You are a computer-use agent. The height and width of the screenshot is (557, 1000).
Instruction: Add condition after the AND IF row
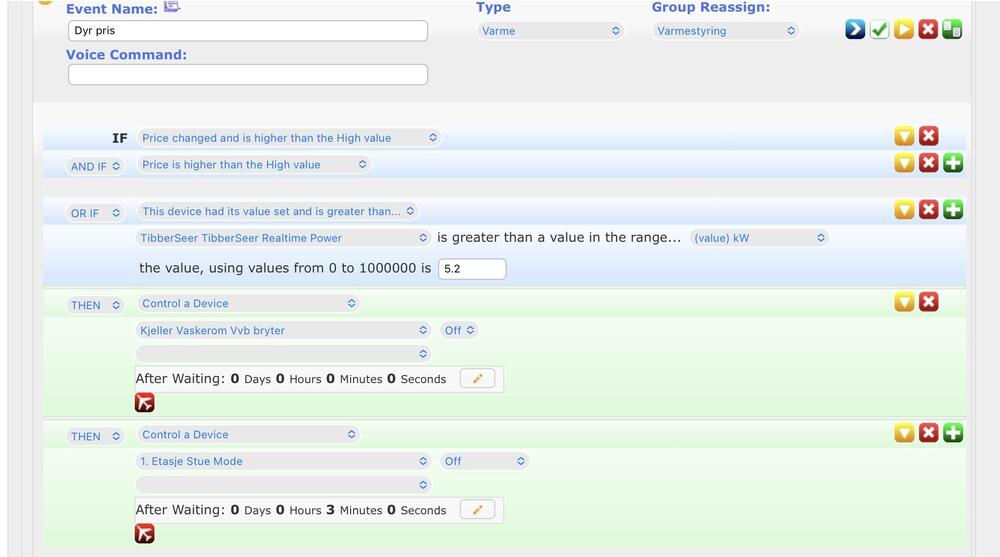[x=953, y=163]
